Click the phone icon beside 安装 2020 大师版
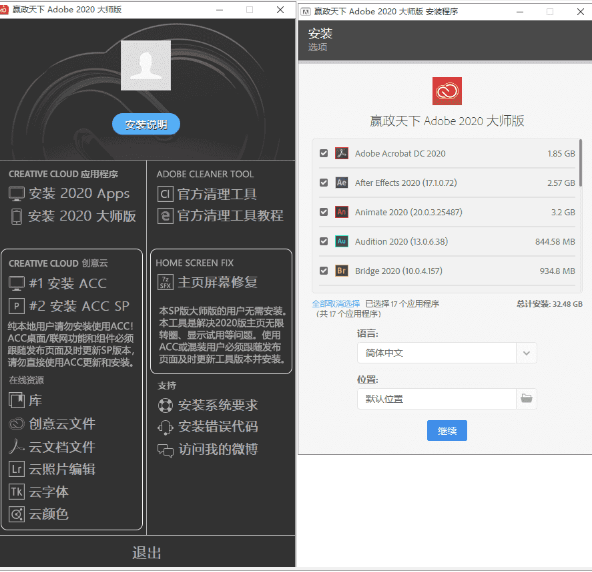 16,216
